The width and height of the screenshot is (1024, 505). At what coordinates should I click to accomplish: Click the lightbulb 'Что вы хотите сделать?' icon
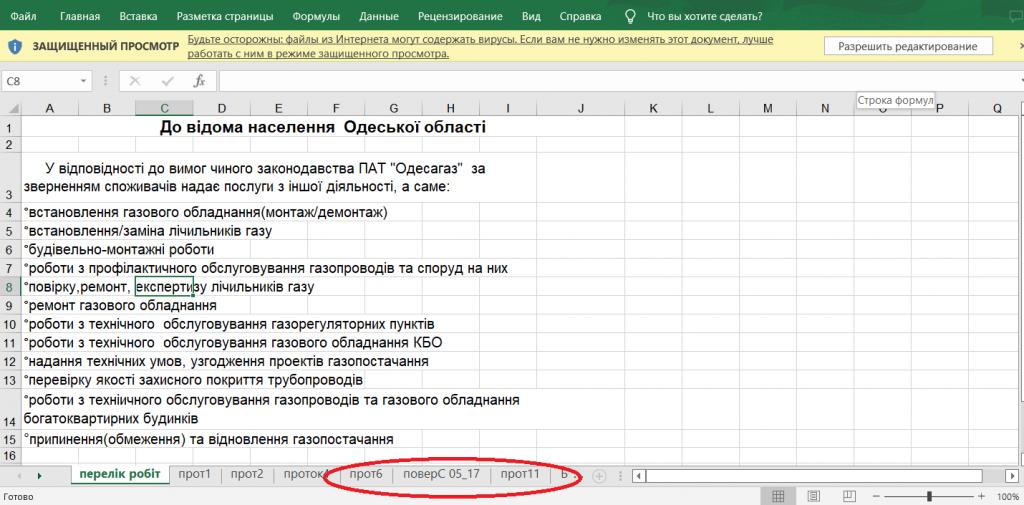[631, 16]
